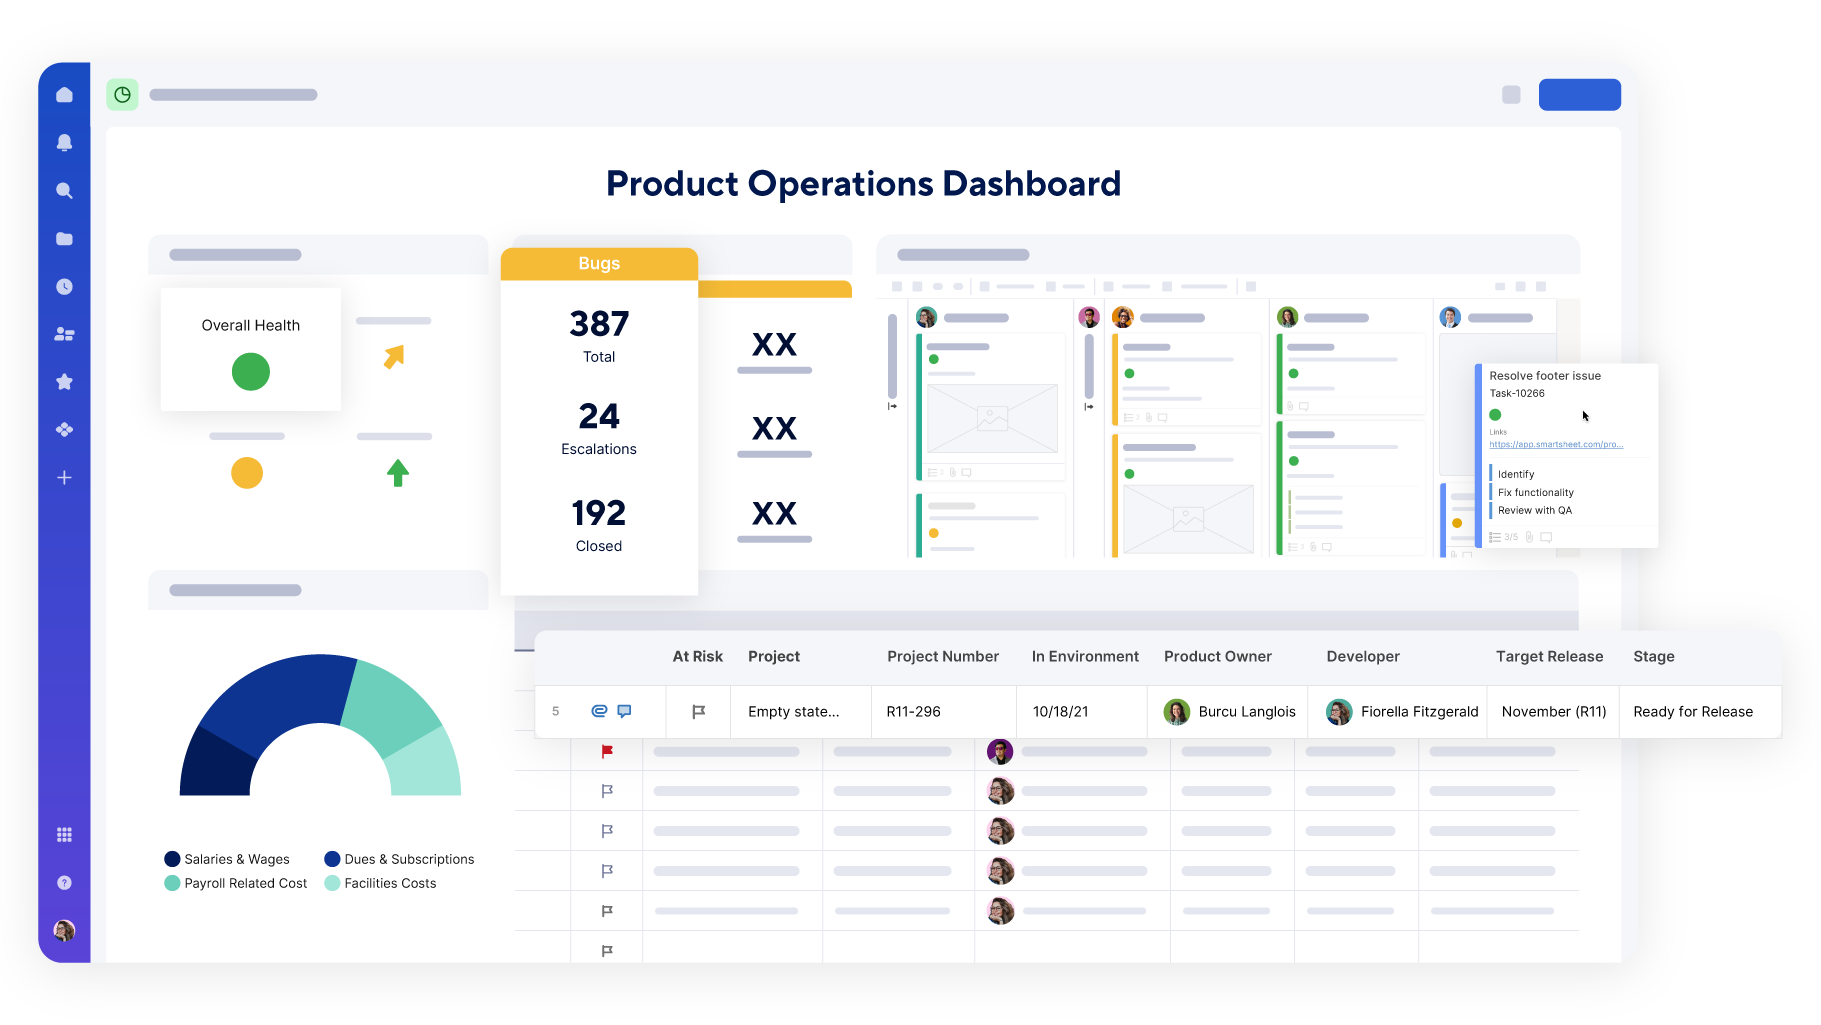Select the Search icon in the sidebar

pyautogui.click(x=64, y=190)
